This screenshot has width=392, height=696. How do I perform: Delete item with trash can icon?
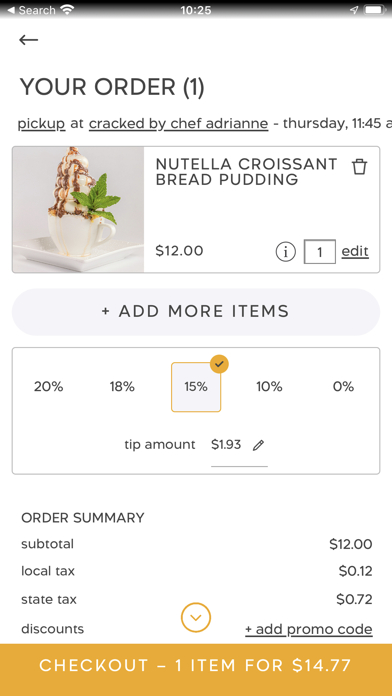(x=359, y=167)
